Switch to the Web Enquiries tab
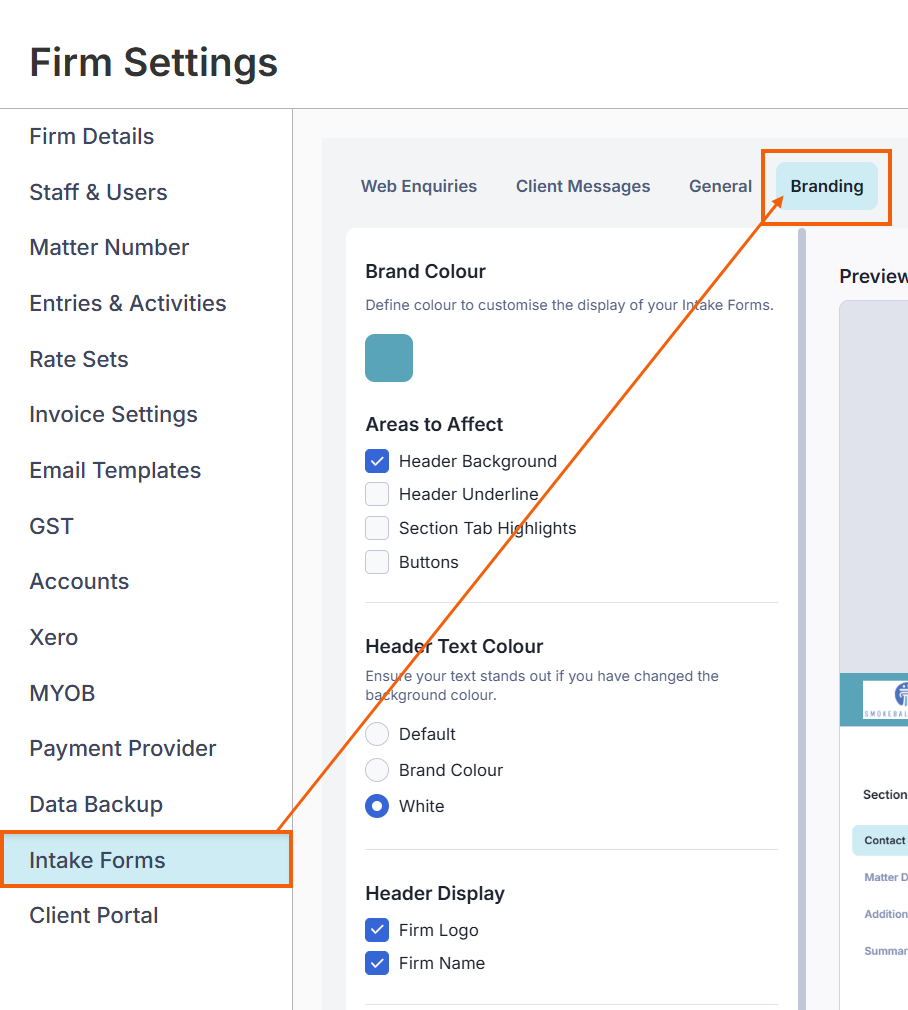 [419, 186]
